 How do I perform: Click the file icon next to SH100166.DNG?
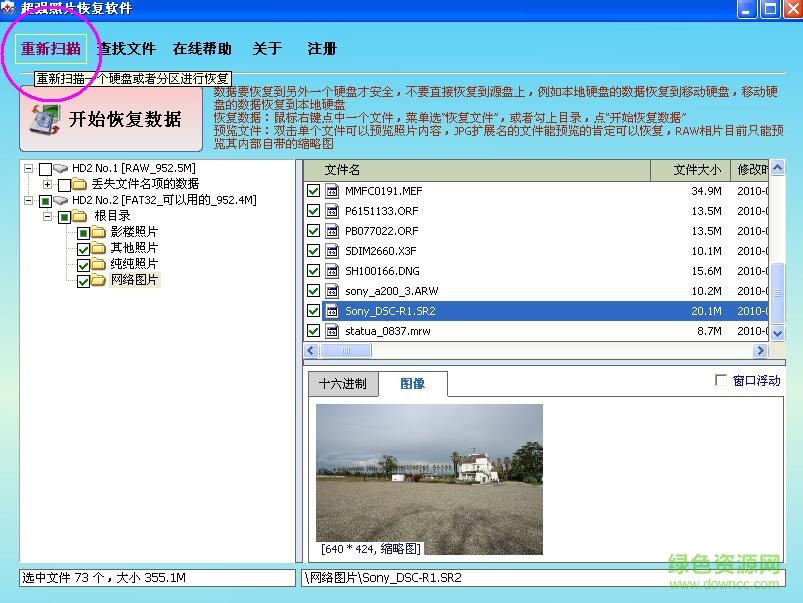pos(330,270)
